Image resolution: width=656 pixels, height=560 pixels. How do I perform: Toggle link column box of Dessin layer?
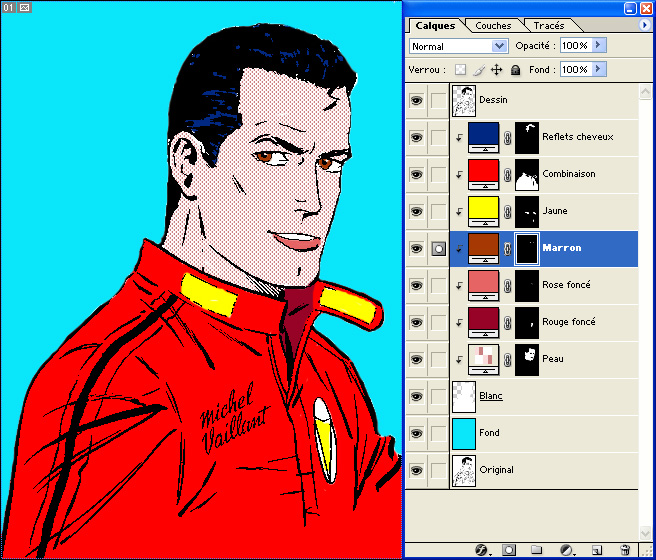438,101
